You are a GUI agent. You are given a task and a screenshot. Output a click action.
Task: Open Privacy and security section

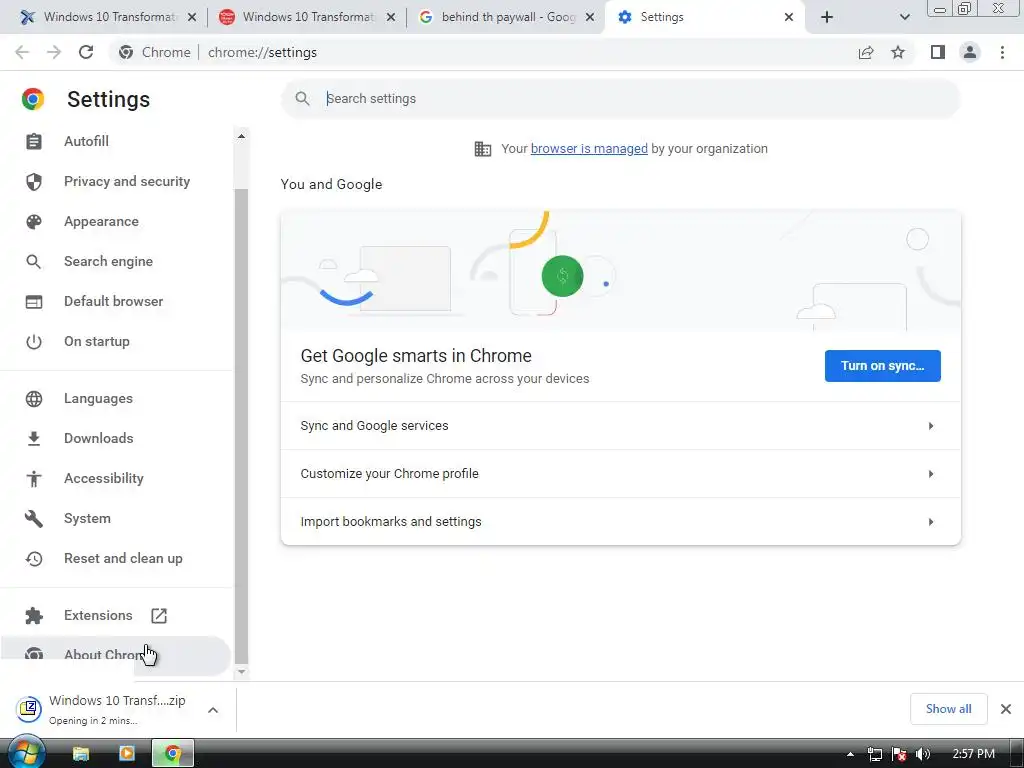(127, 182)
